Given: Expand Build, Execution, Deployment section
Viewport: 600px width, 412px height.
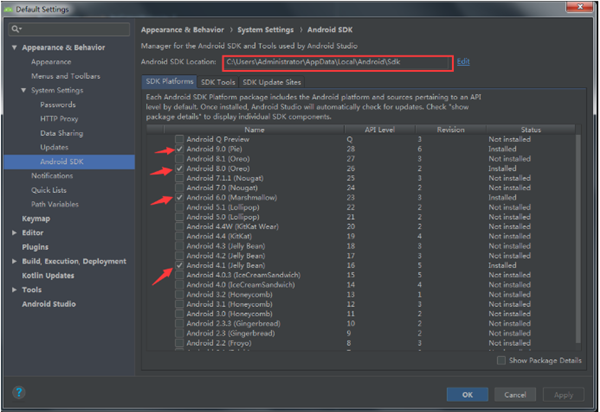Looking at the screenshot, I should [x=14, y=261].
